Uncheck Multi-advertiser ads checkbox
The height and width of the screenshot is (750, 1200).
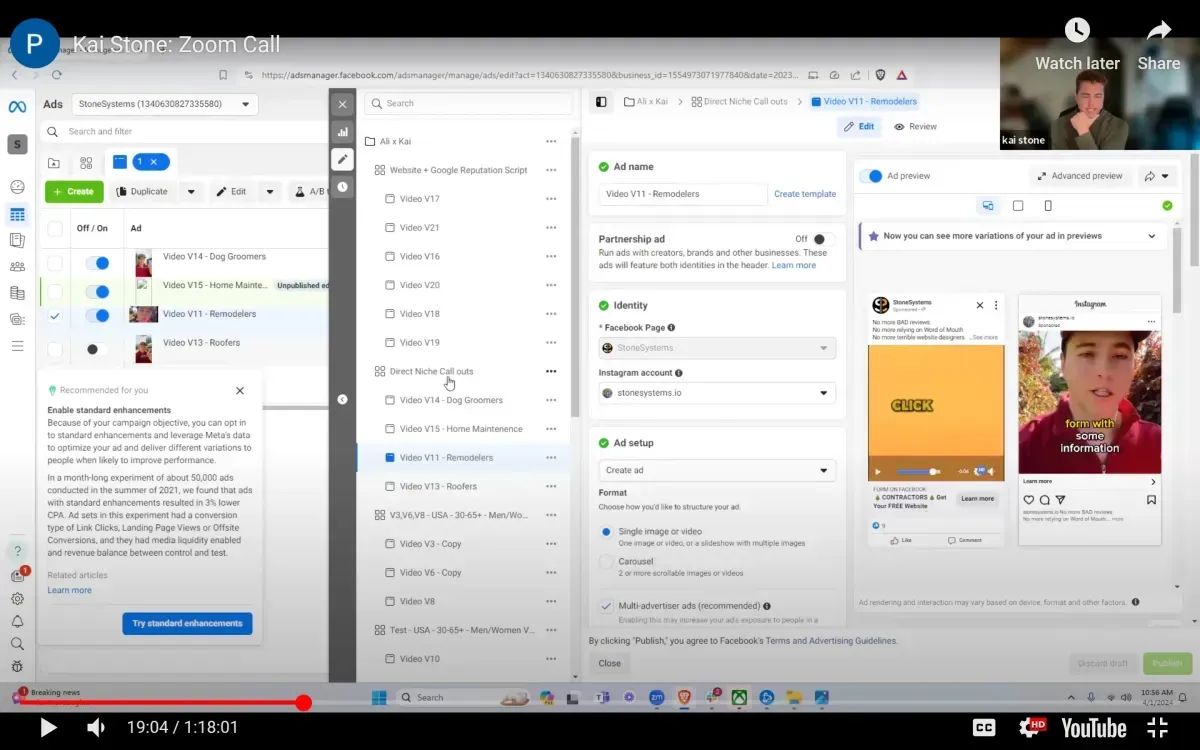[x=606, y=606]
